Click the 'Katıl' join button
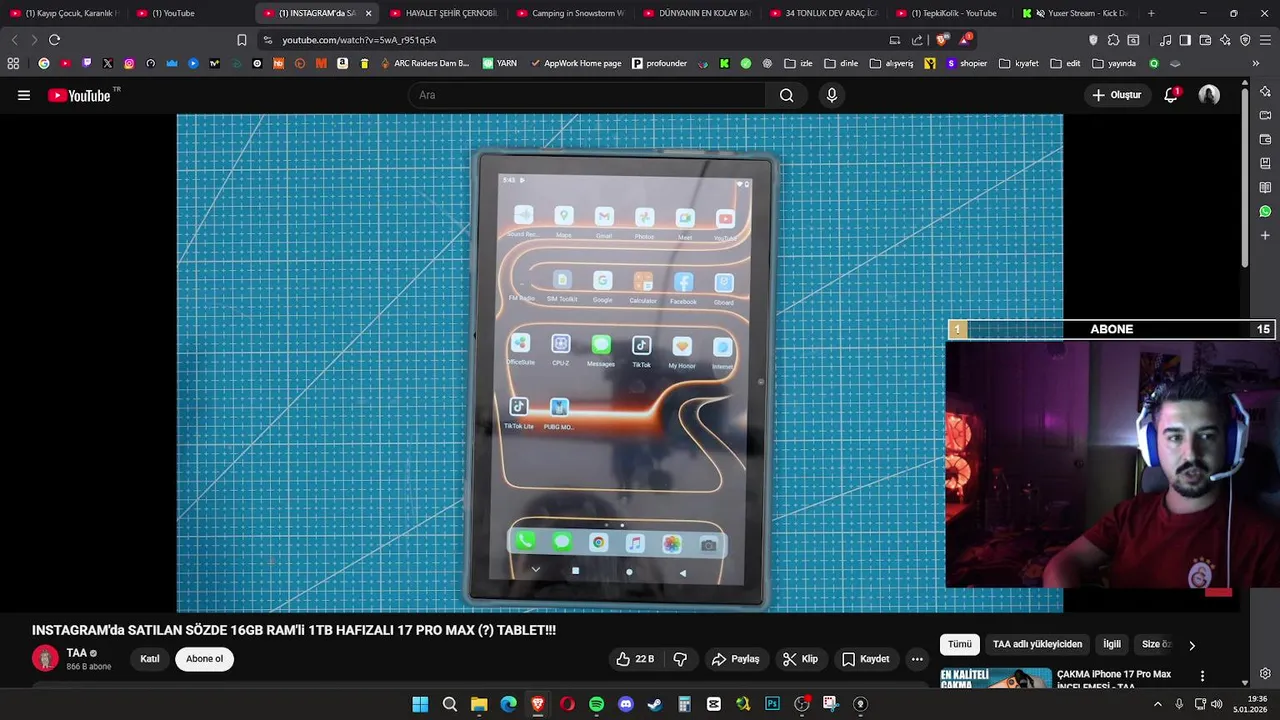The image size is (1280, 720). (150, 659)
